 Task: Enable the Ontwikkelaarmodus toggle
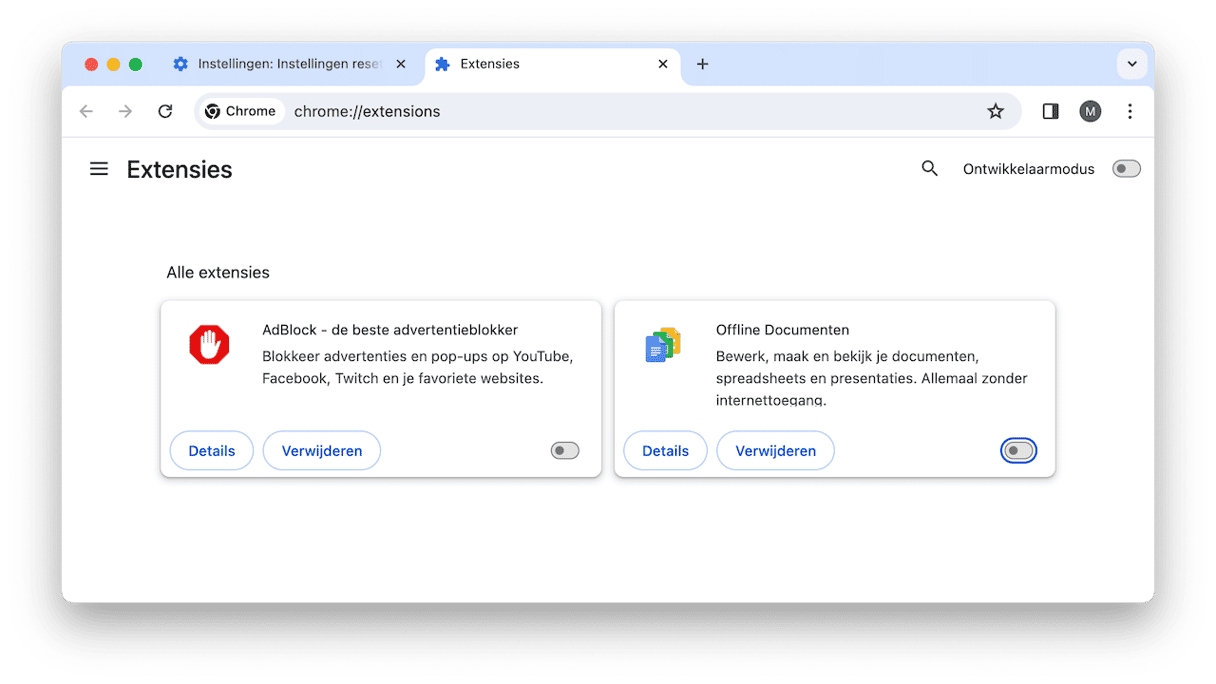1127,169
